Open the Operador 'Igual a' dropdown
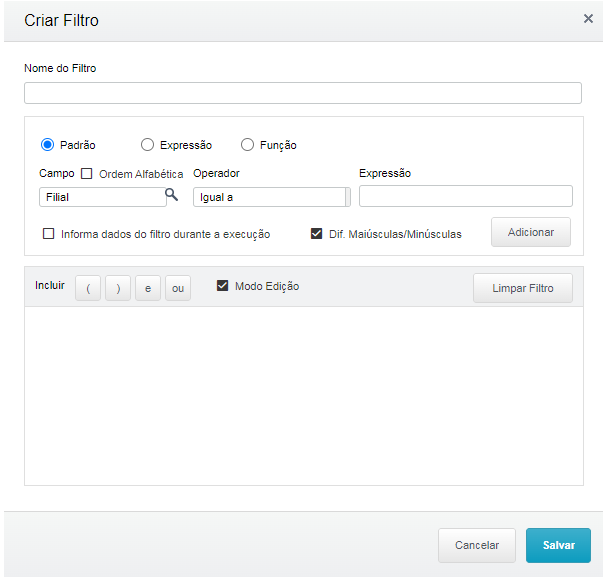The height and width of the screenshot is (577, 603). (271, 197)
